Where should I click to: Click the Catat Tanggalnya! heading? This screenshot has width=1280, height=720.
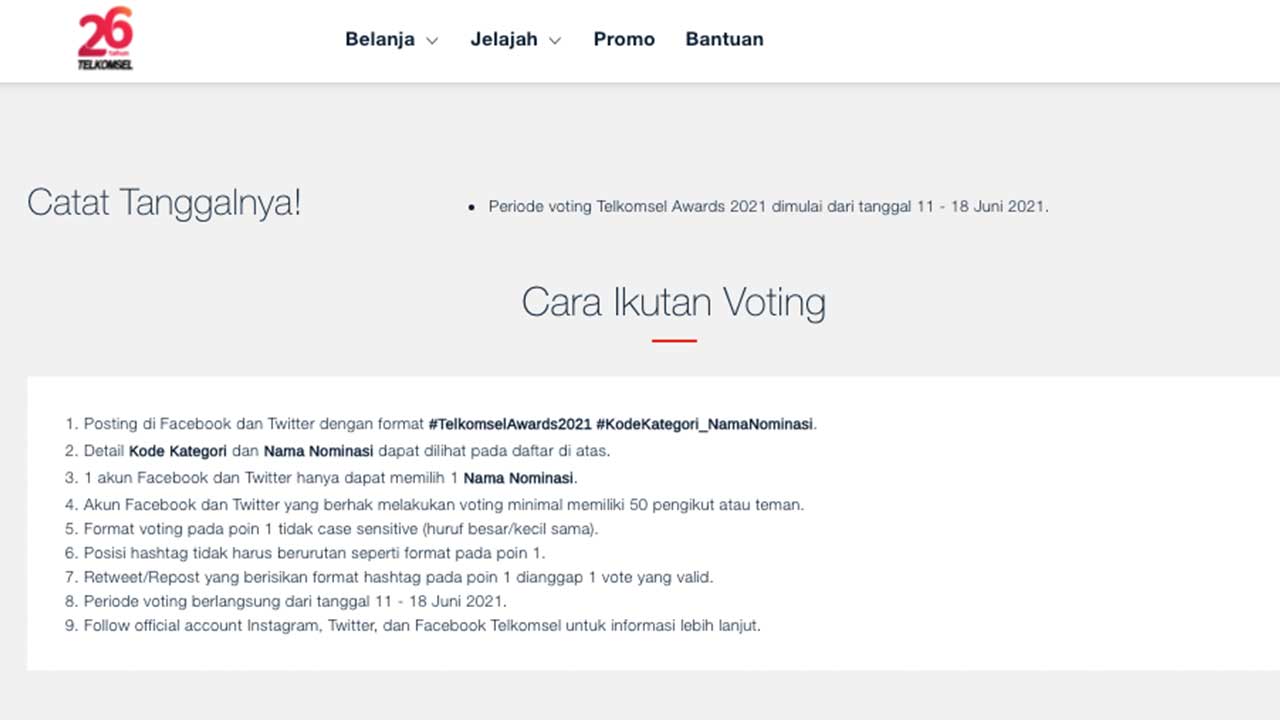[x=164, y=203]
